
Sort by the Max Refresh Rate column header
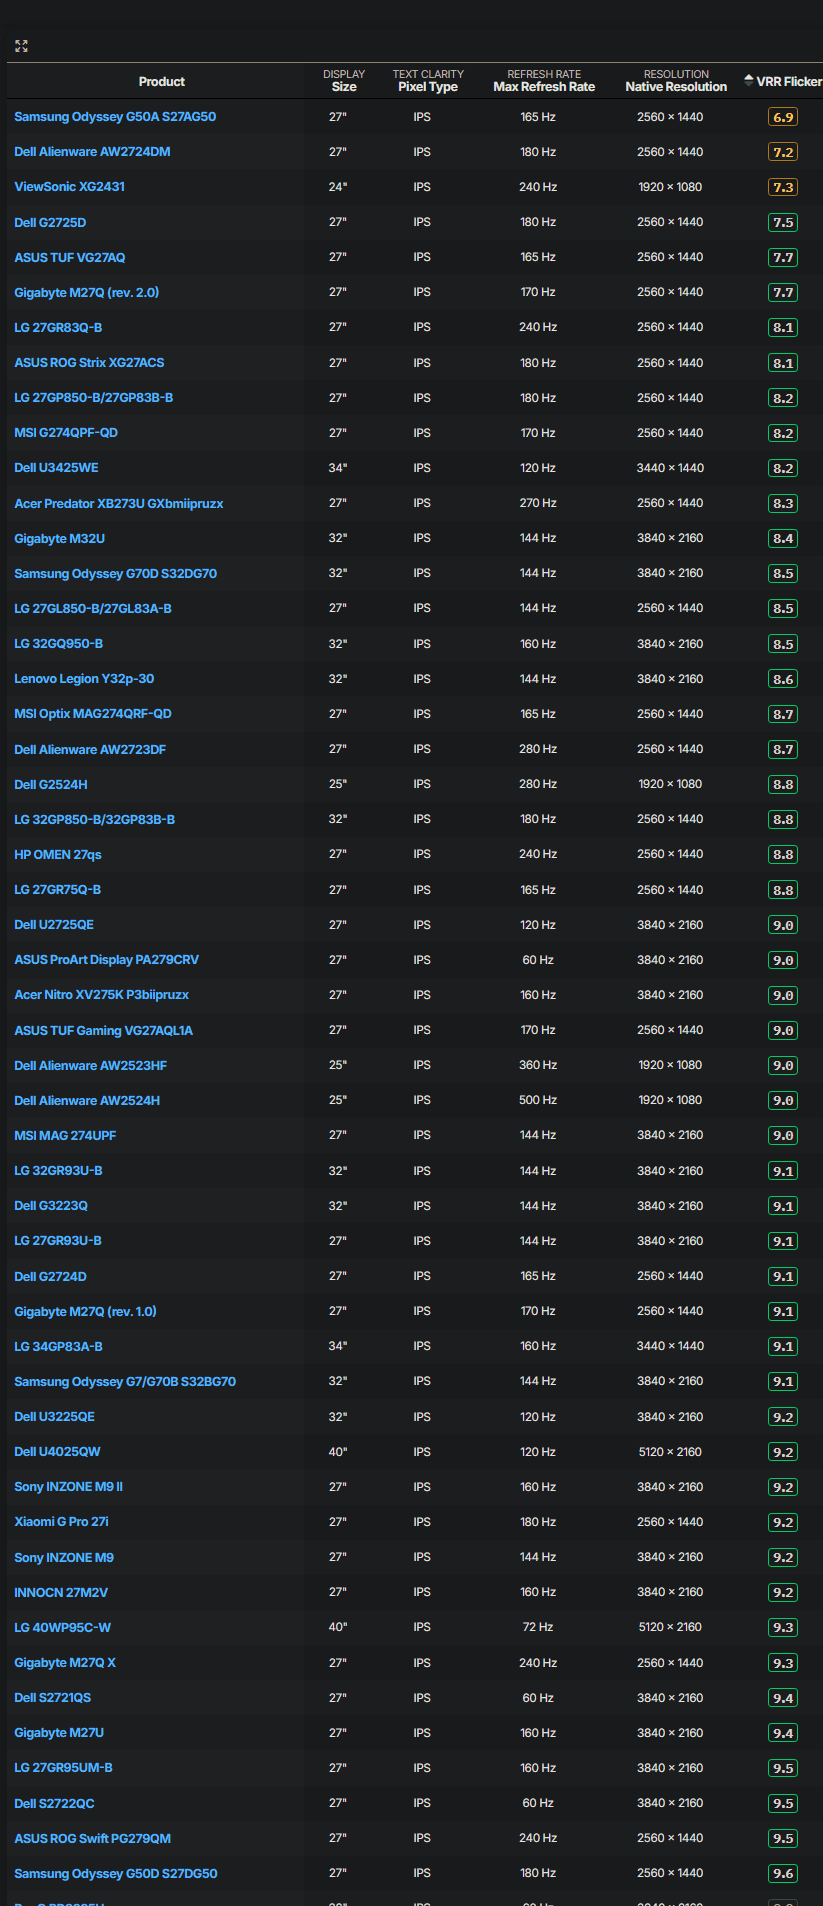pyautogui.click(x=544, y=81)
